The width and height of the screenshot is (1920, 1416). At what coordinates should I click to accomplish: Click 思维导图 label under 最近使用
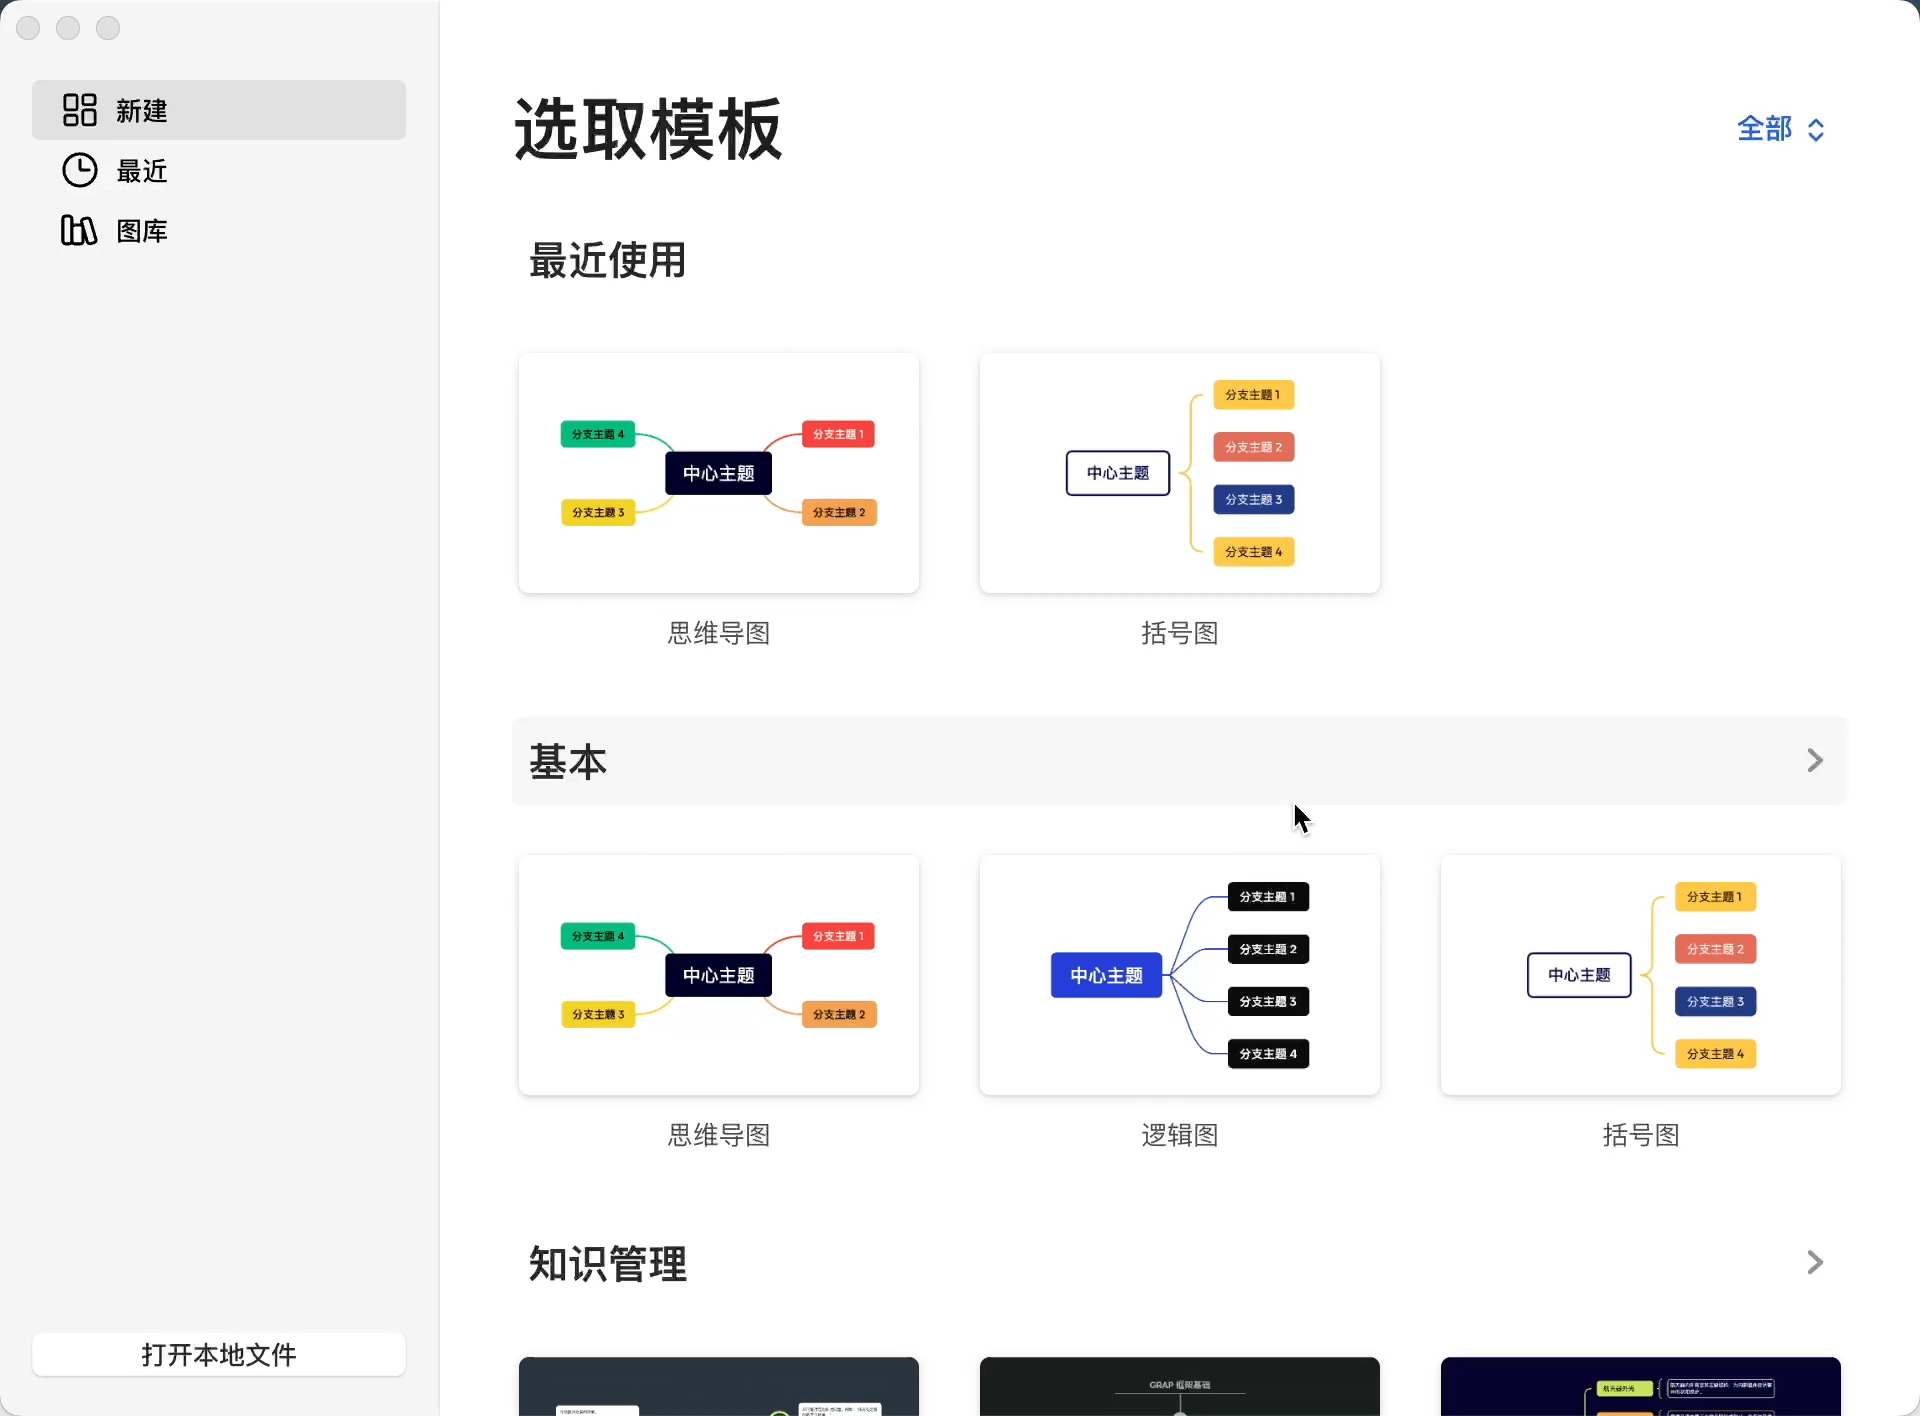719,633
